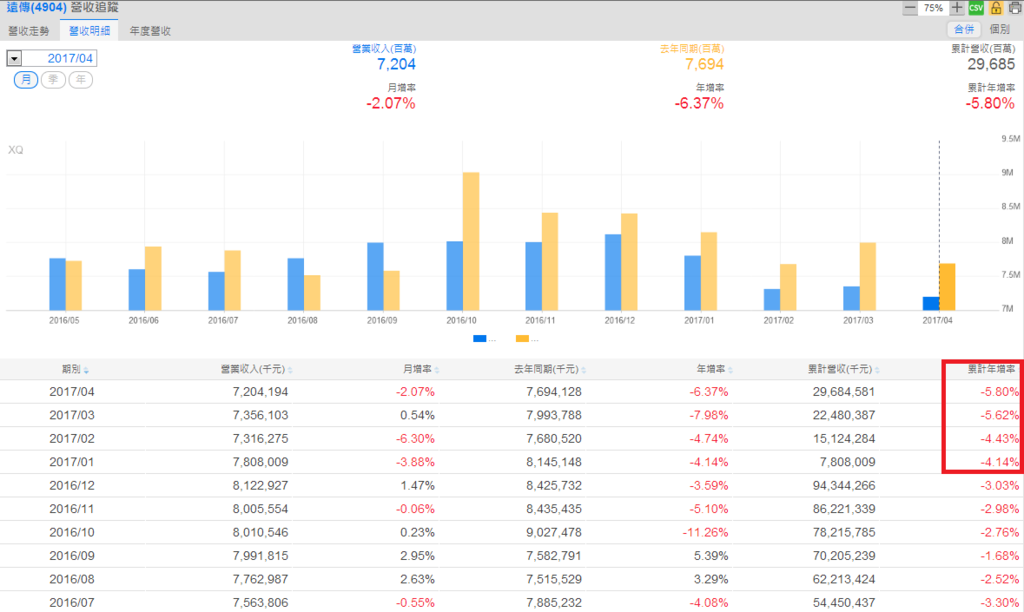
Task: Click the blue legend swatch below the chart
Action: (480, 338)
